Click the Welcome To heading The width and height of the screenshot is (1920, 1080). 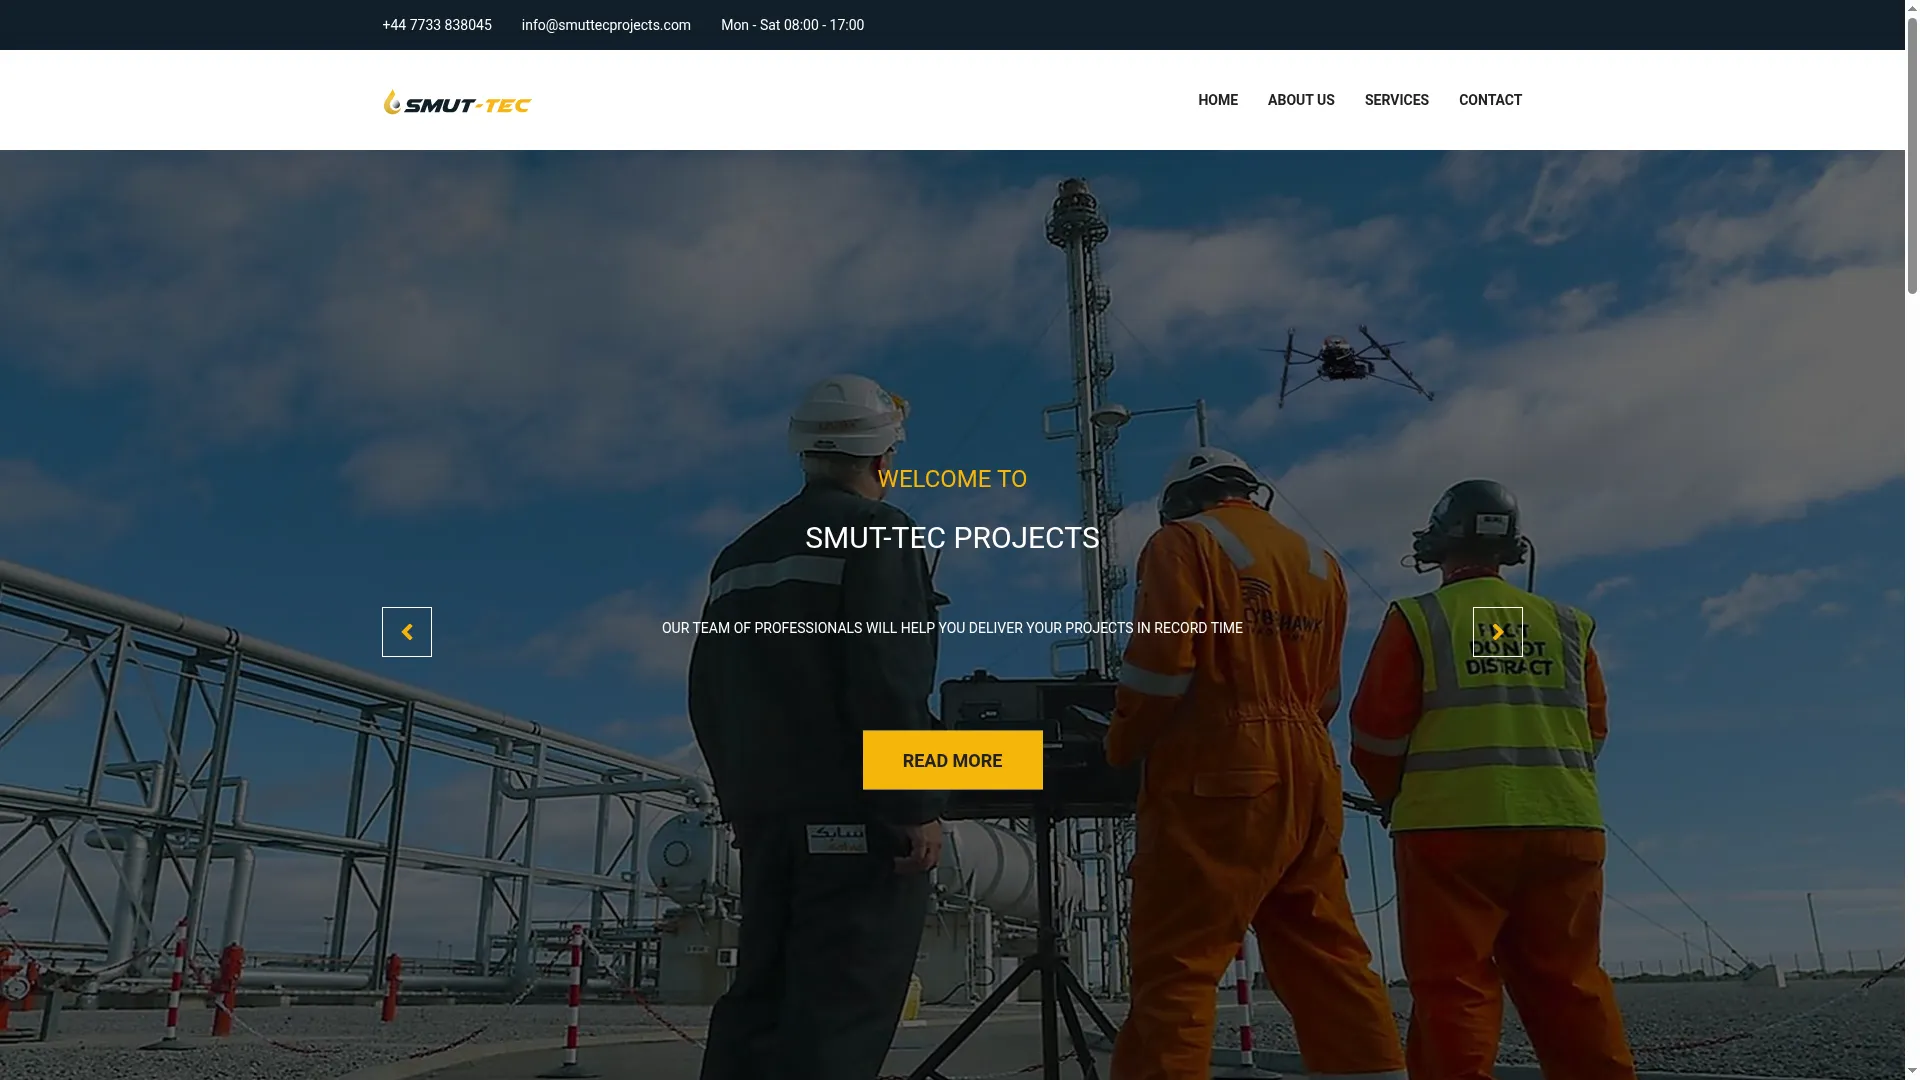point(952,479)
